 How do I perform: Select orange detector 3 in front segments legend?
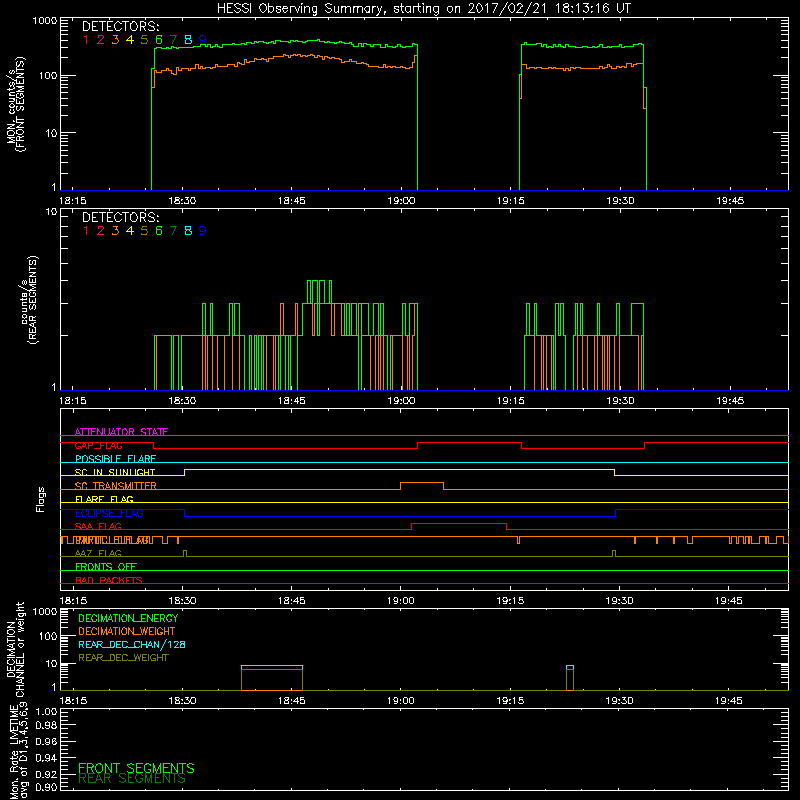[115, 40]
